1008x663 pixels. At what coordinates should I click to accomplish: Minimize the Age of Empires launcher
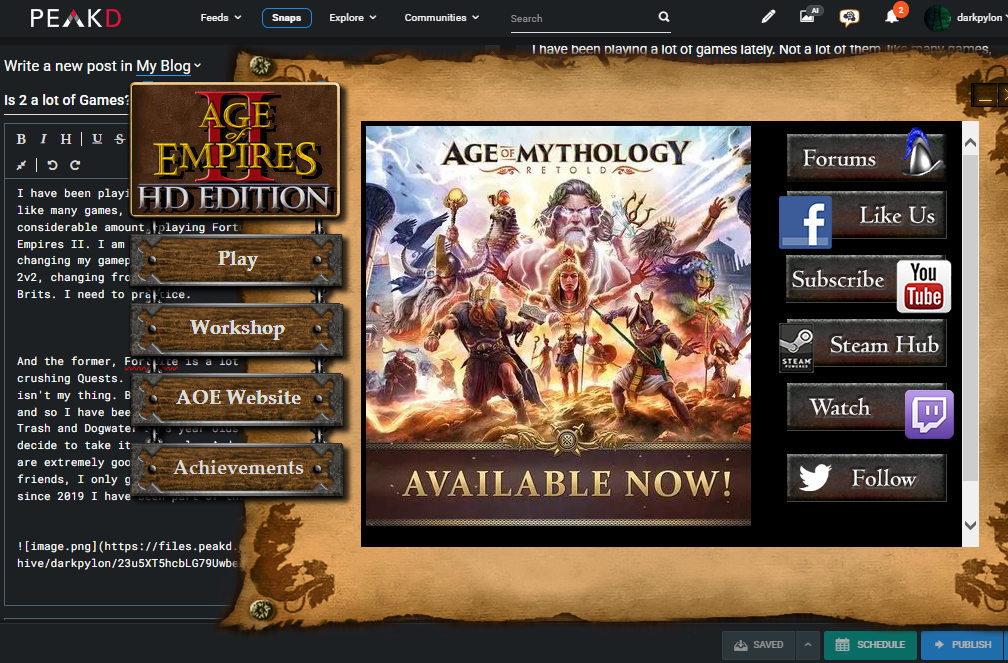(984, 95)
